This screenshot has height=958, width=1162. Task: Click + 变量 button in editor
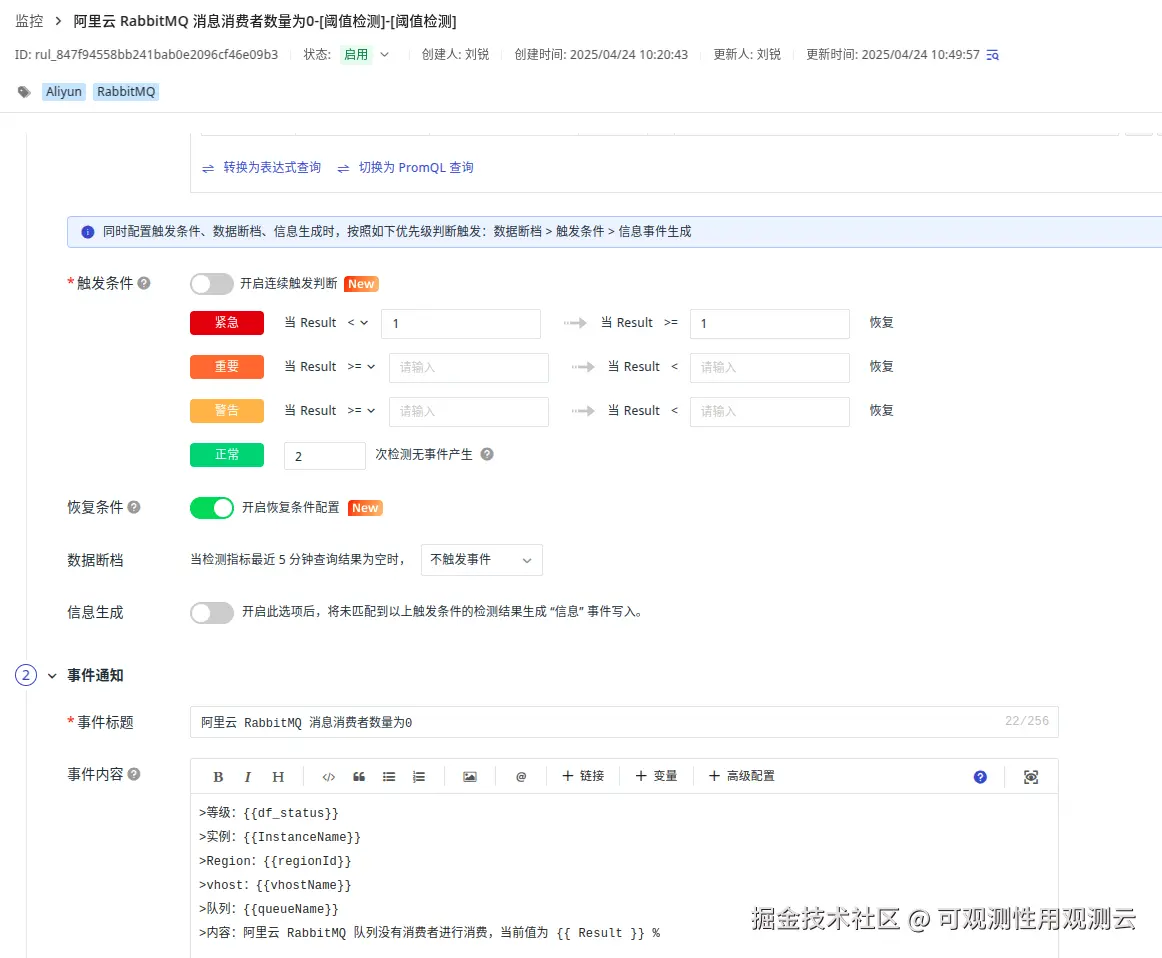coord(657,776)
